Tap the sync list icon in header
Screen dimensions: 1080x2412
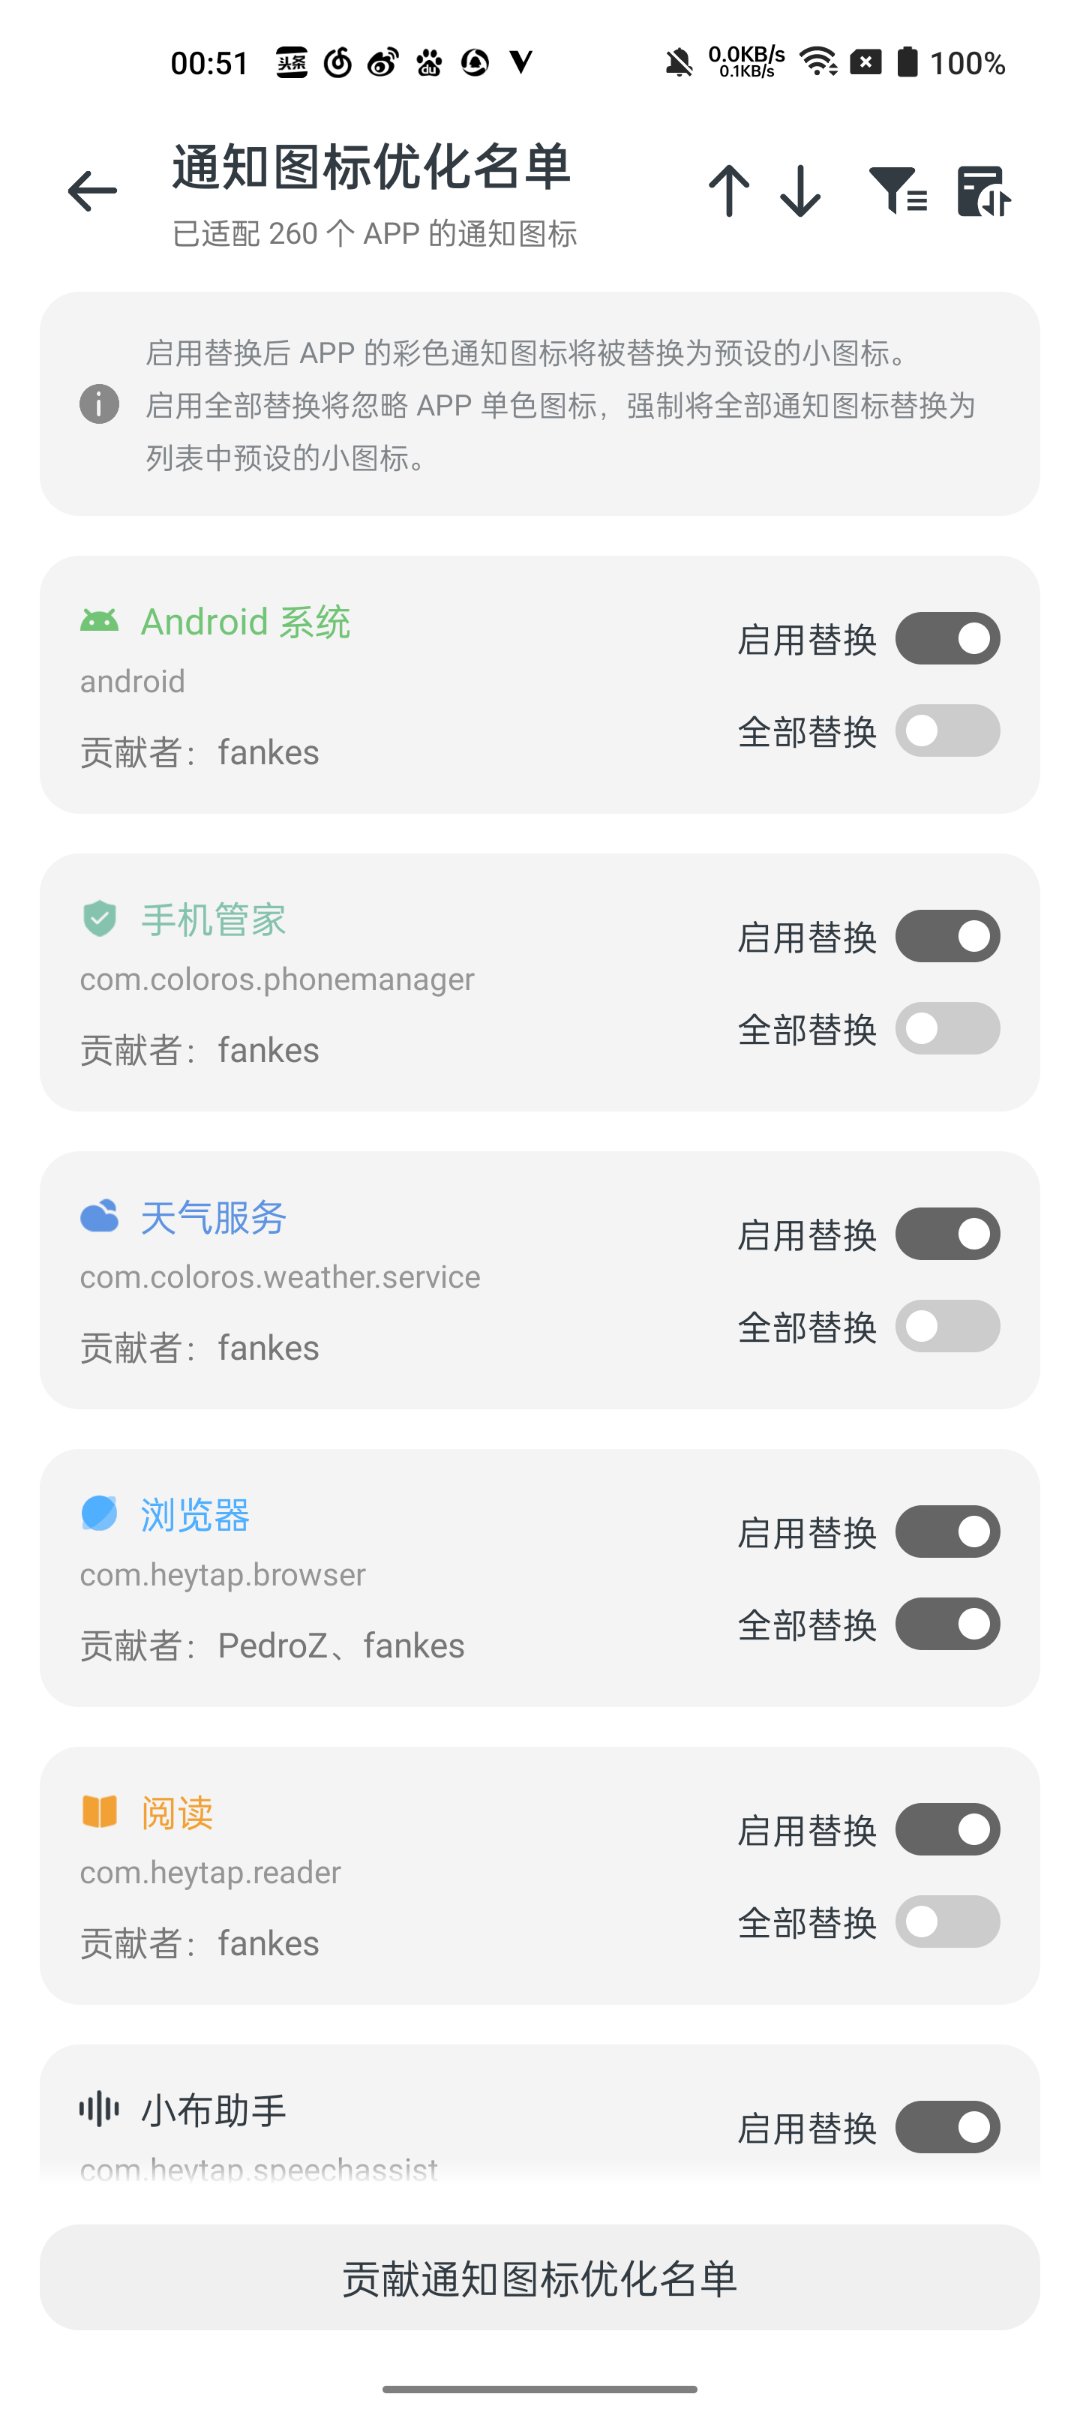(x=984, y=190)
